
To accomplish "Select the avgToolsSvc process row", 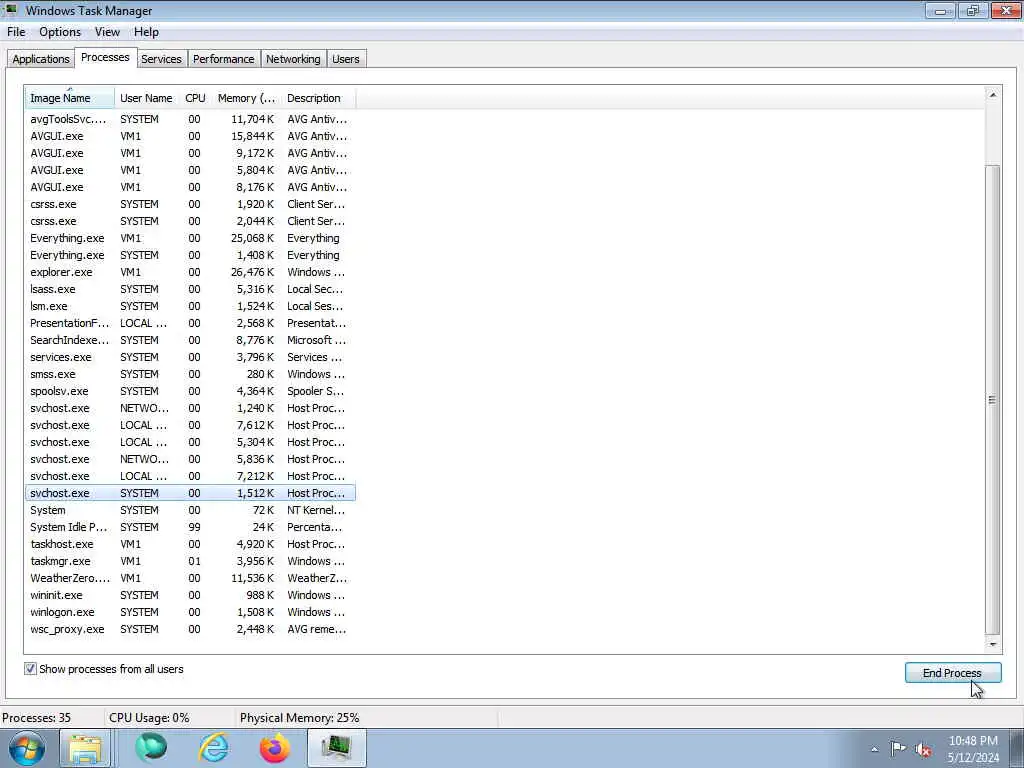I will pyautogui.click(x=190, y=119).
